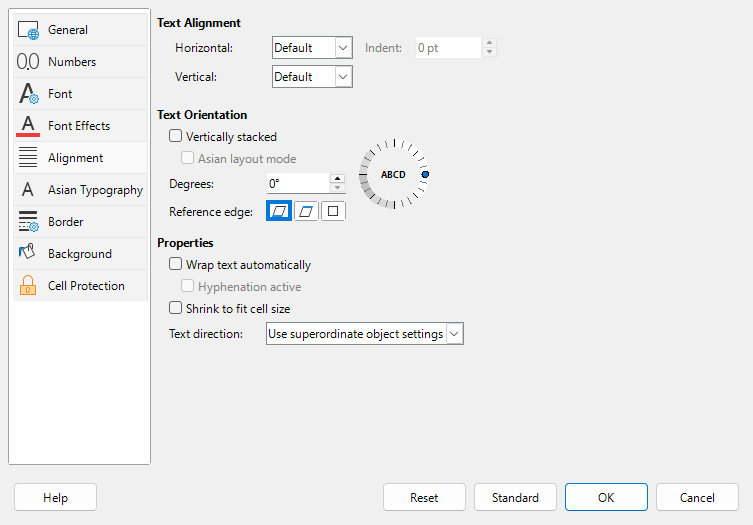This screenshot has height=525, width=753.
Task: Click the Degrees input field
Action: pos(298,183)
